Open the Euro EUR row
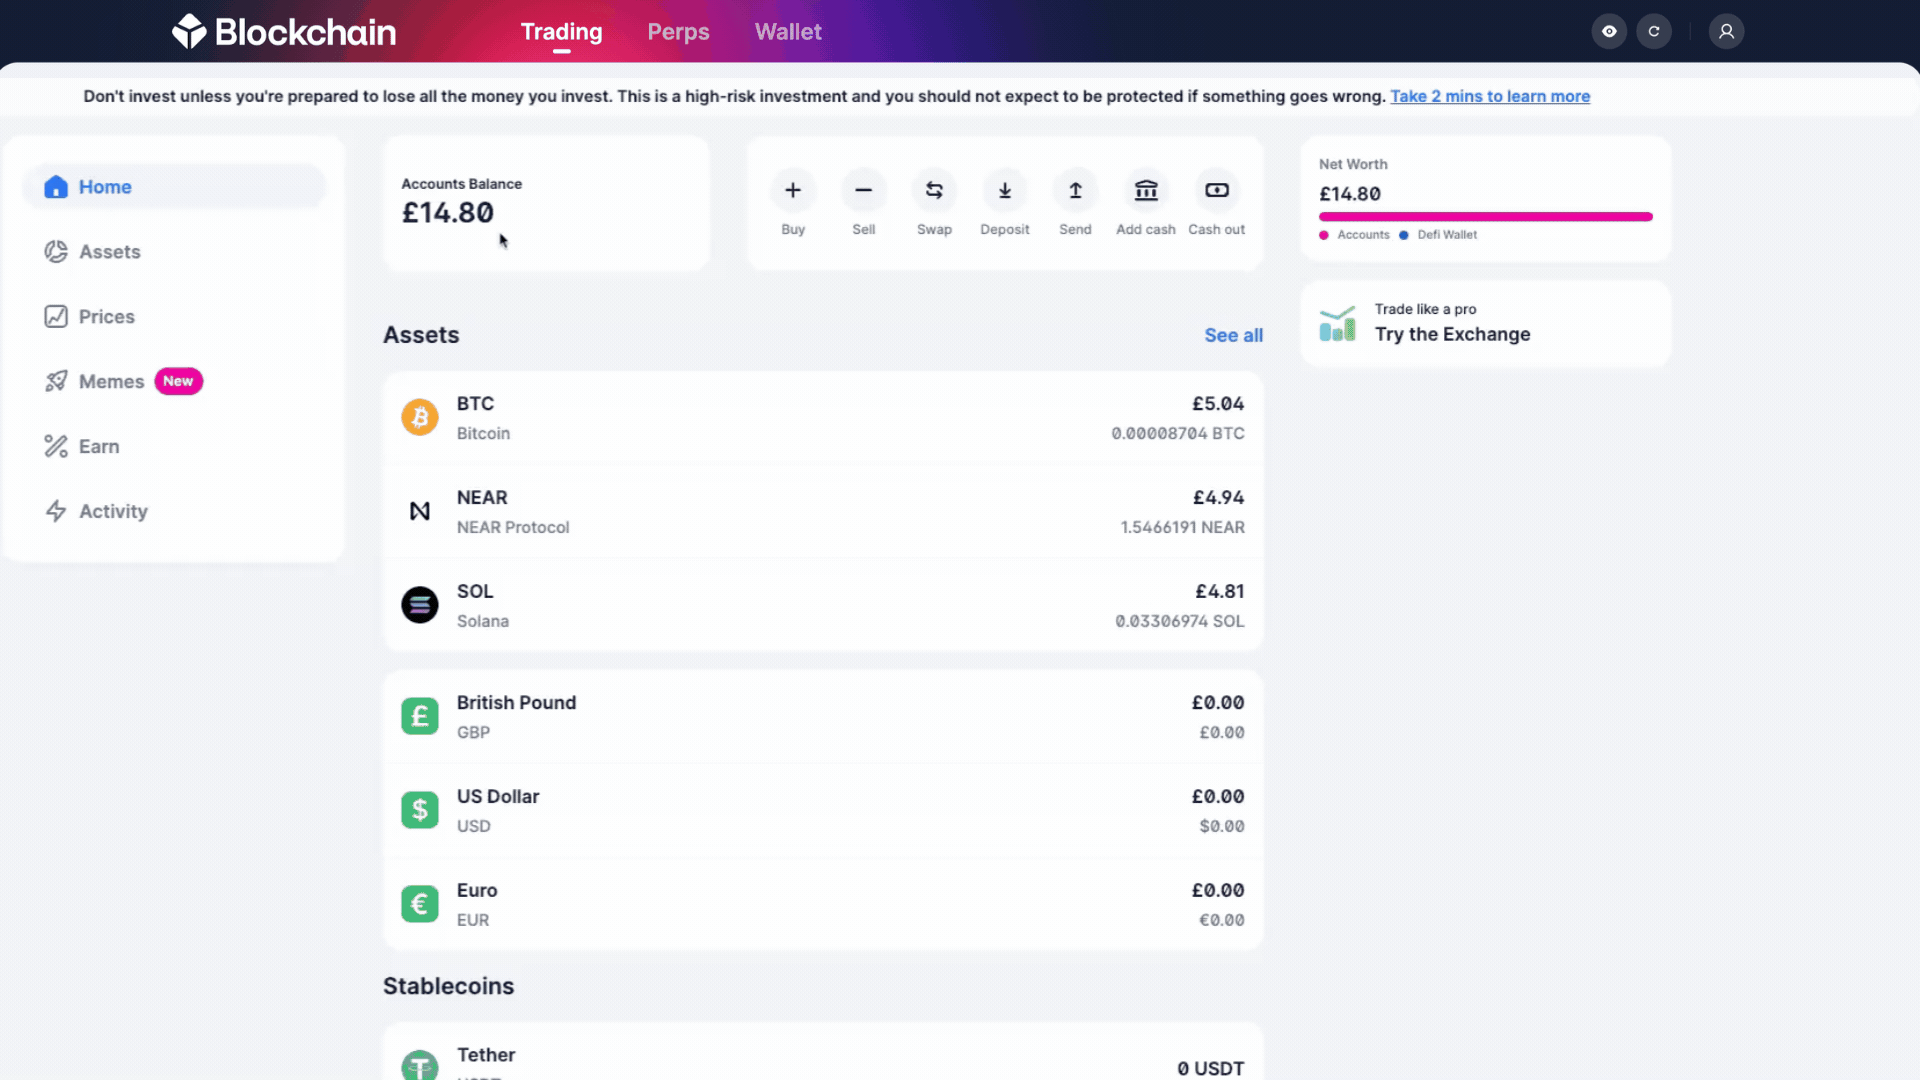The width and height of the screenshot is (1920, 1080). (x=823, y=905)
